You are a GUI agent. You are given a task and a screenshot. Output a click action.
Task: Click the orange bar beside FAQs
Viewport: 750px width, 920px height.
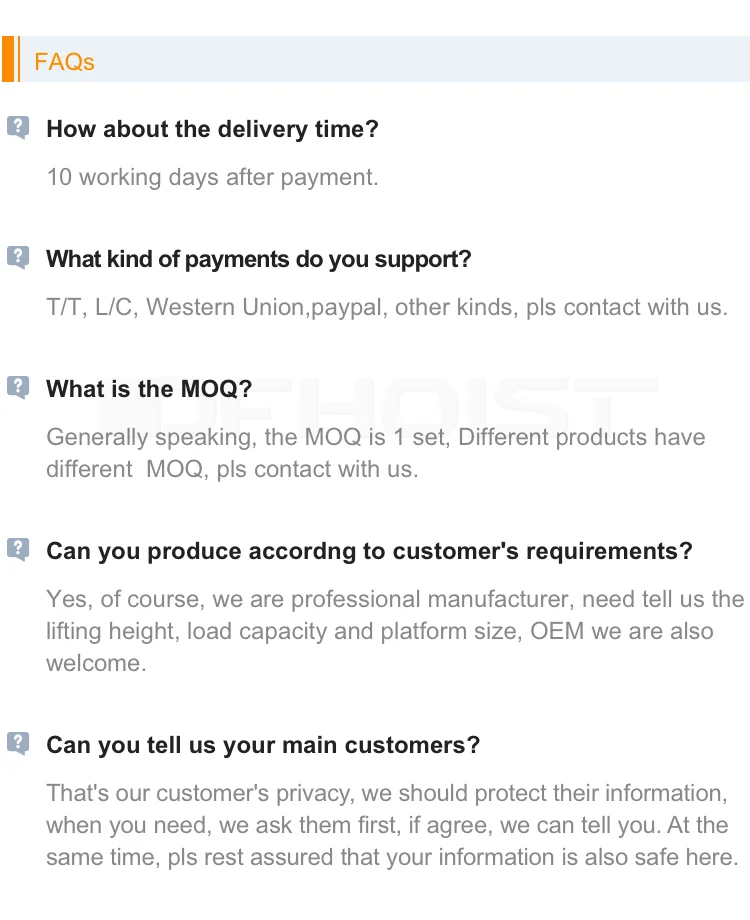click(8, 59)
